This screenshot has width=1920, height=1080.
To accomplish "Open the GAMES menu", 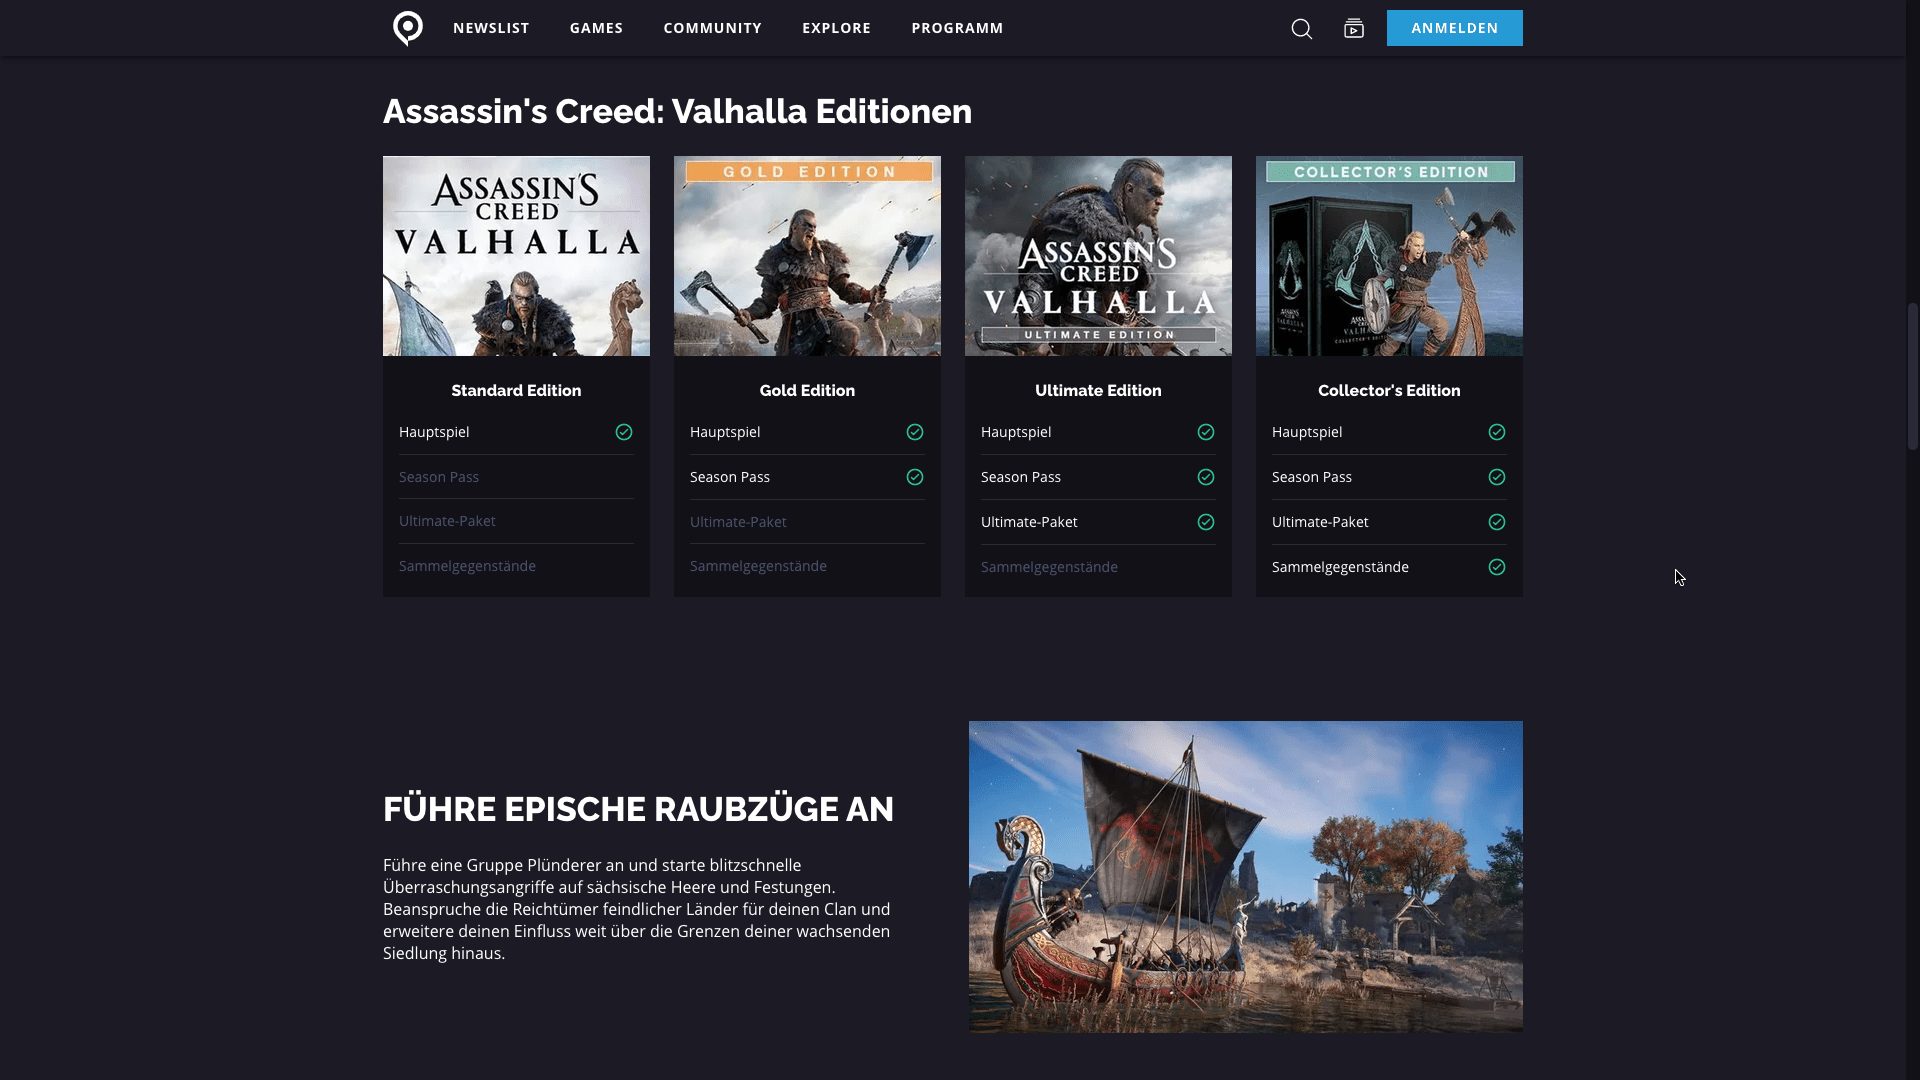I will pyautogui.click(x=596, y=28).
